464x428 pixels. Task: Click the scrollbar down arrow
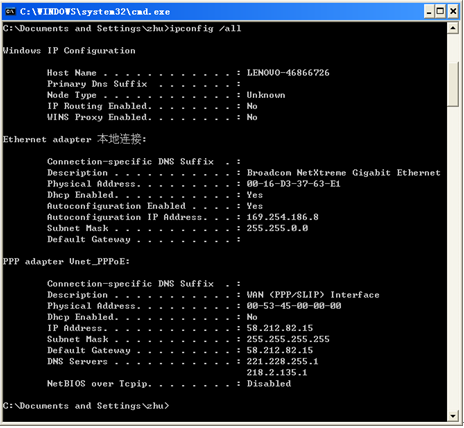click(453, 416)
